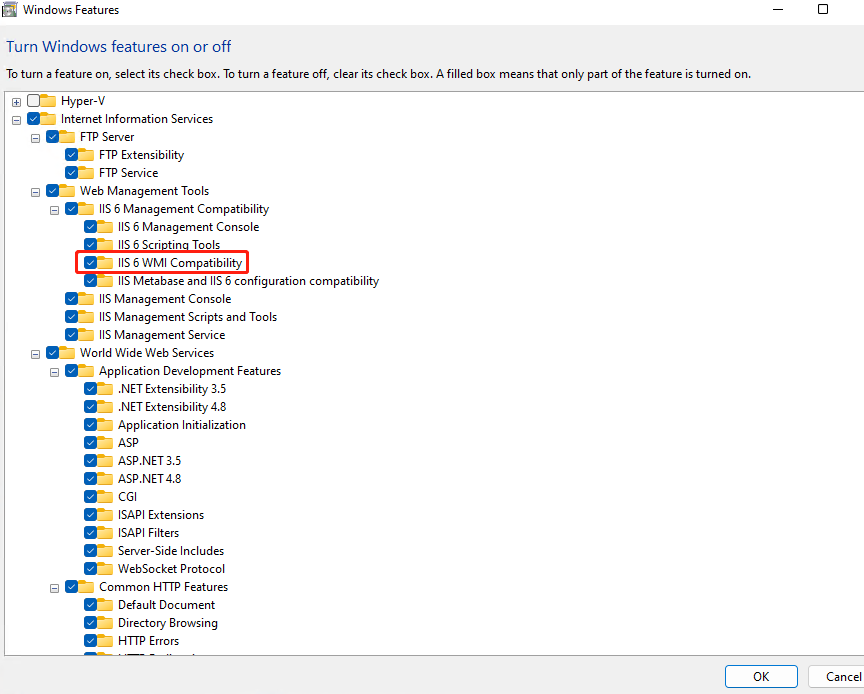Viewport: 864px width, 694px height.
Task: Uncheck IIS Management Scripts and Tools checkbox
Action: click(72, 316)
